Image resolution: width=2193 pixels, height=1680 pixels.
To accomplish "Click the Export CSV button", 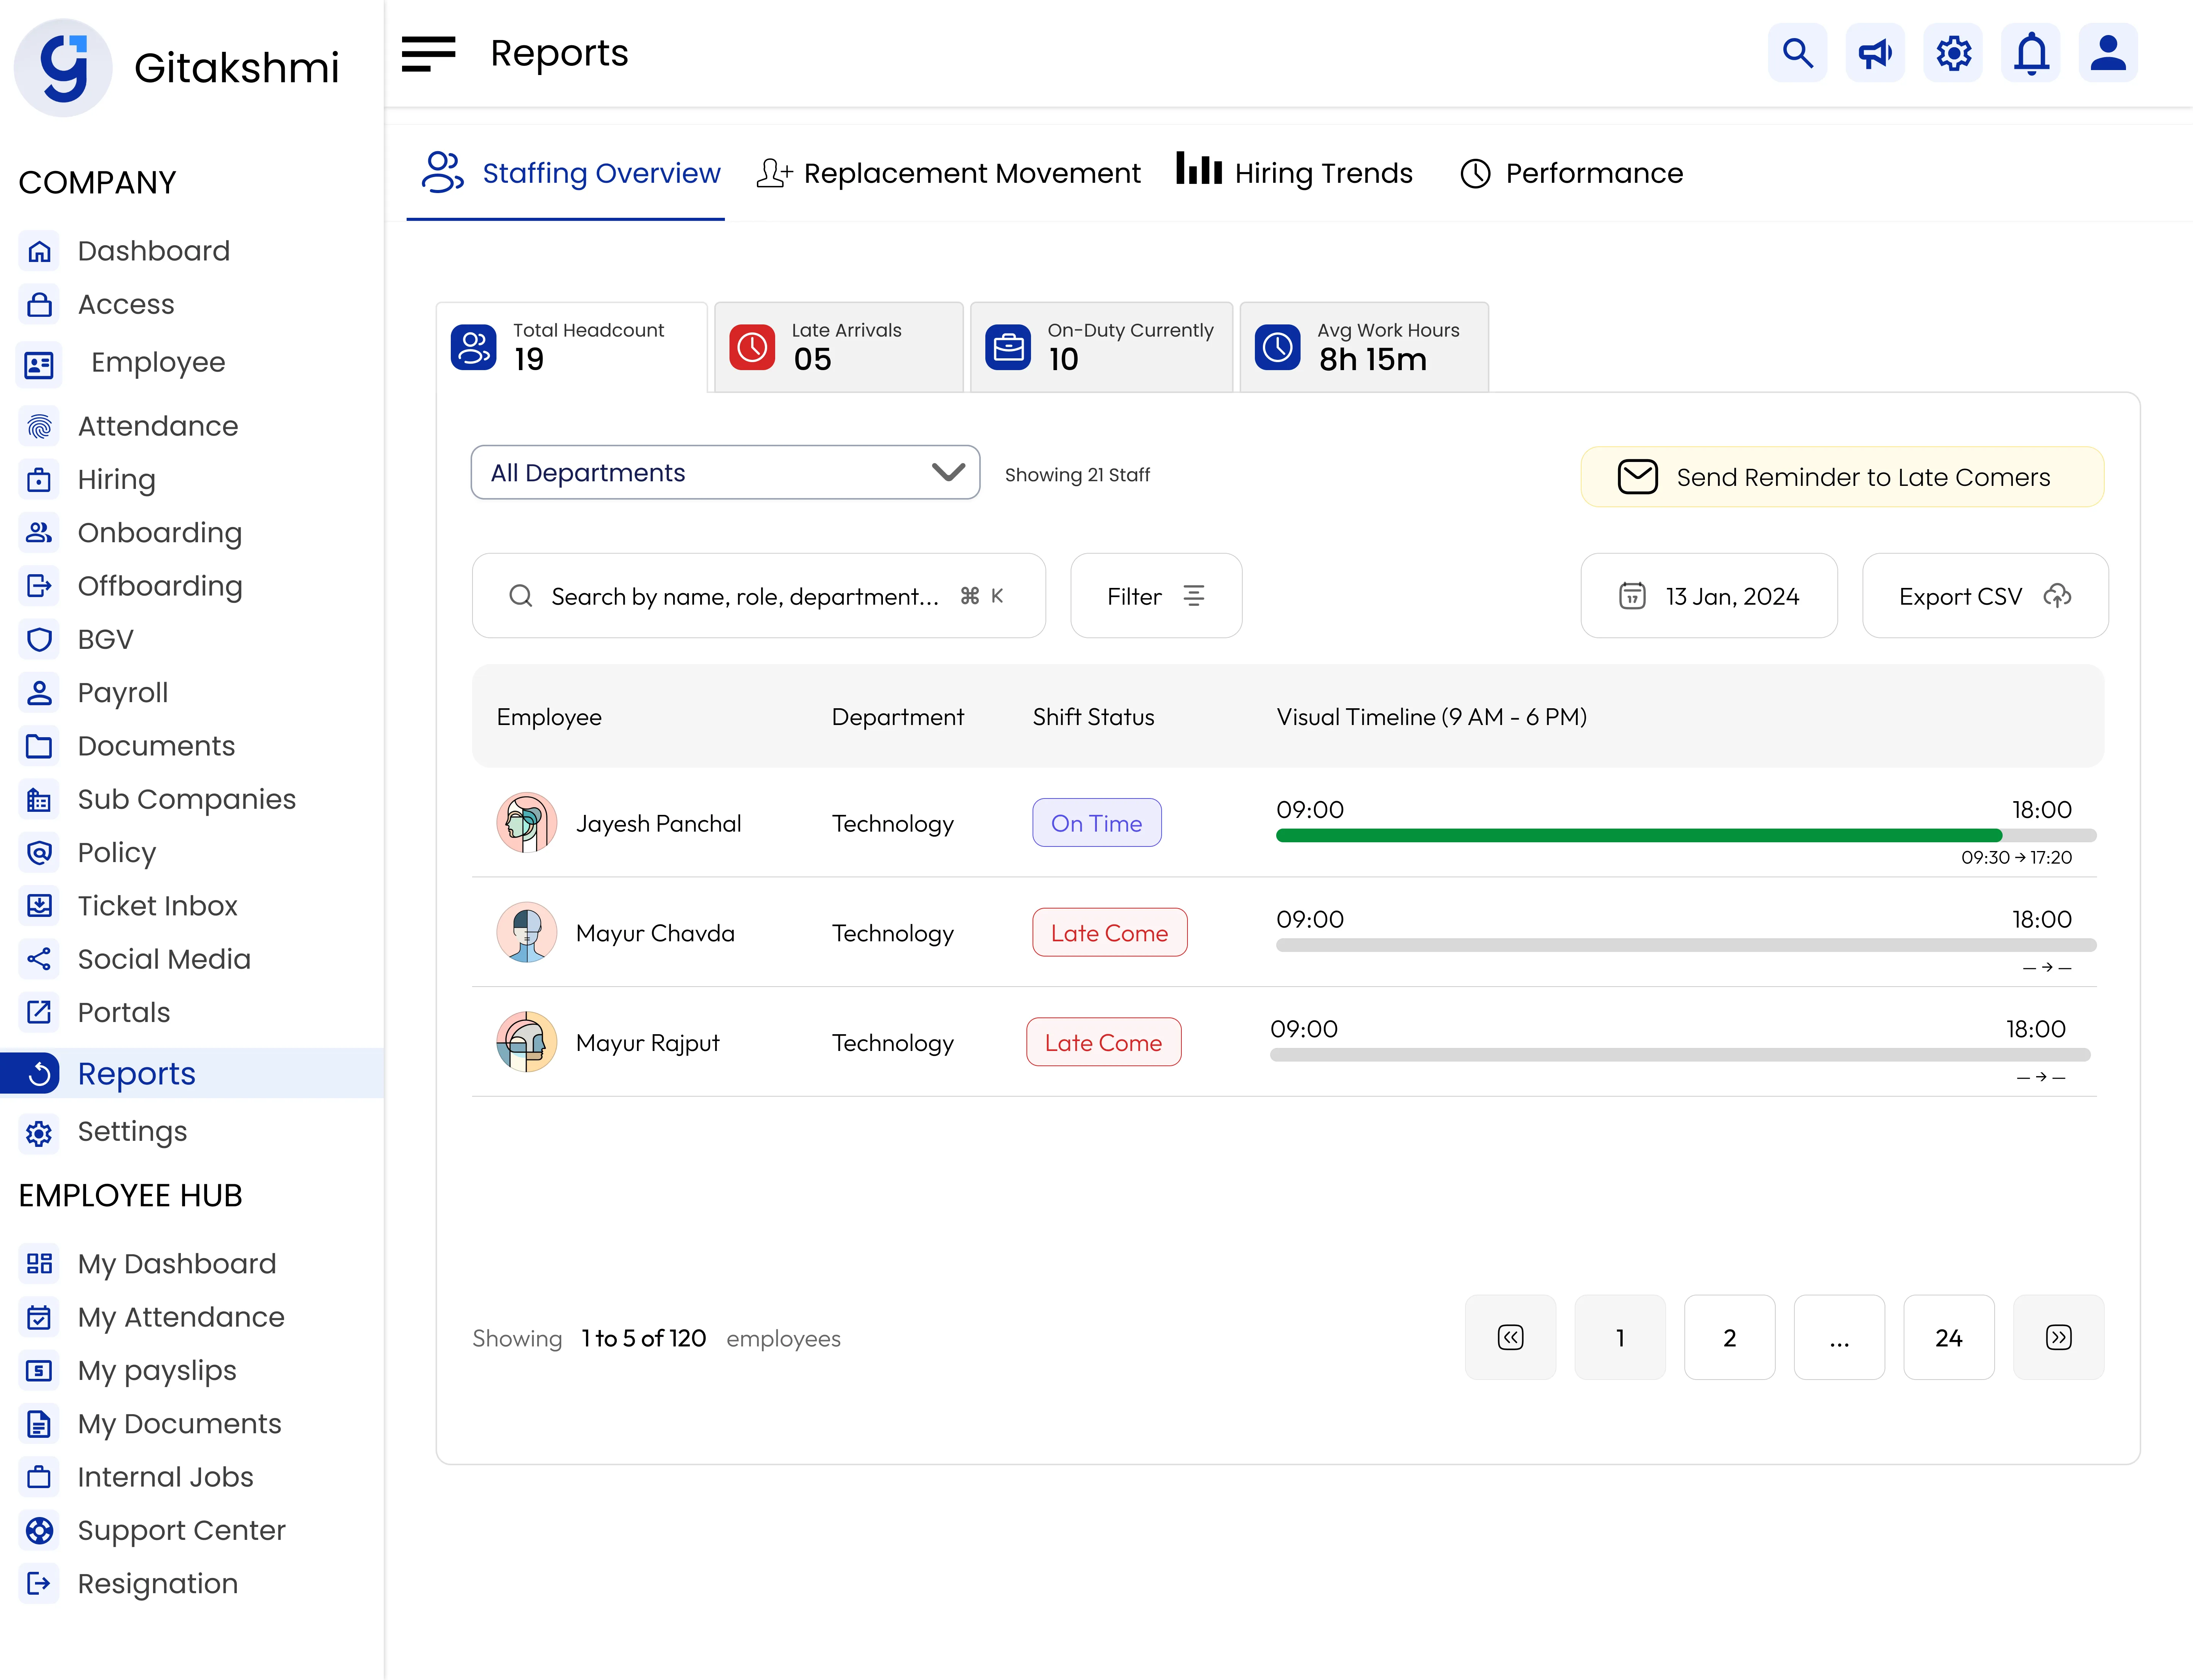I will point(1985,596).
